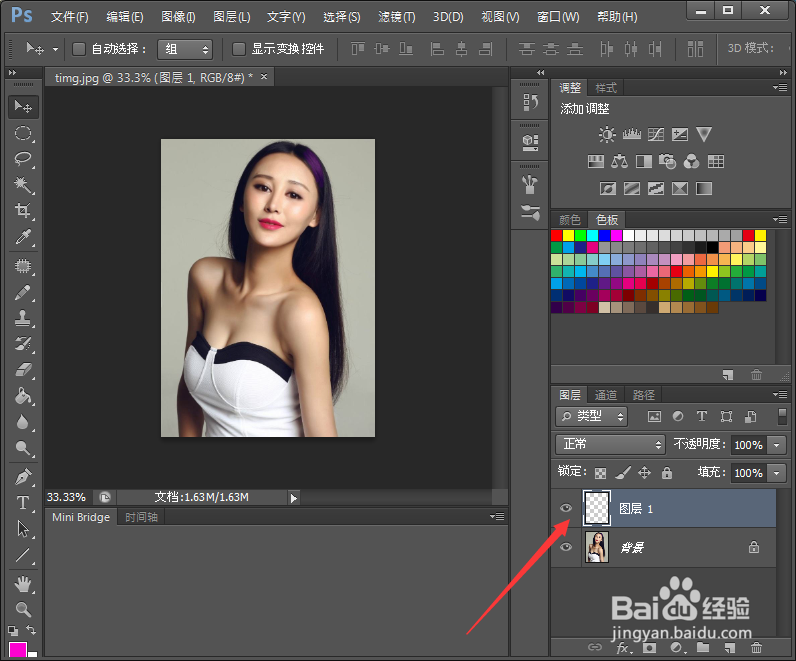Open the 图像(I) menu
This screenshot has height=661, width=796.
click(178, 17)
